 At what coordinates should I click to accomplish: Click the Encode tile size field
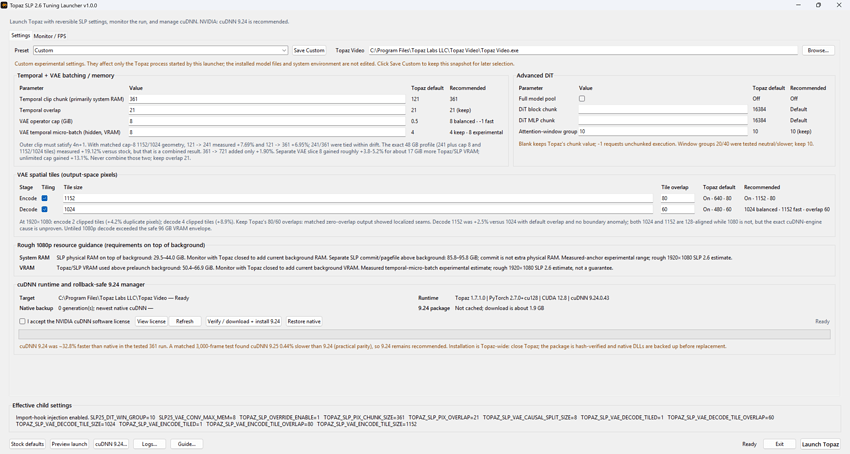(358, 199)
